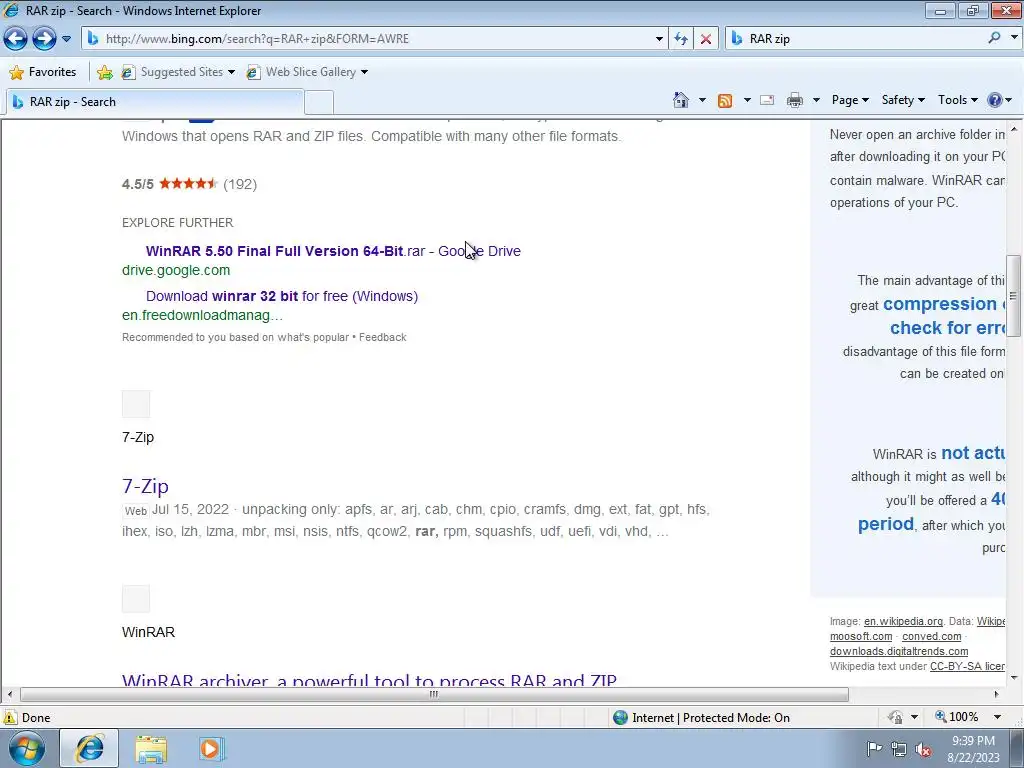Stop loading with the red X icon

click(706, 39)
